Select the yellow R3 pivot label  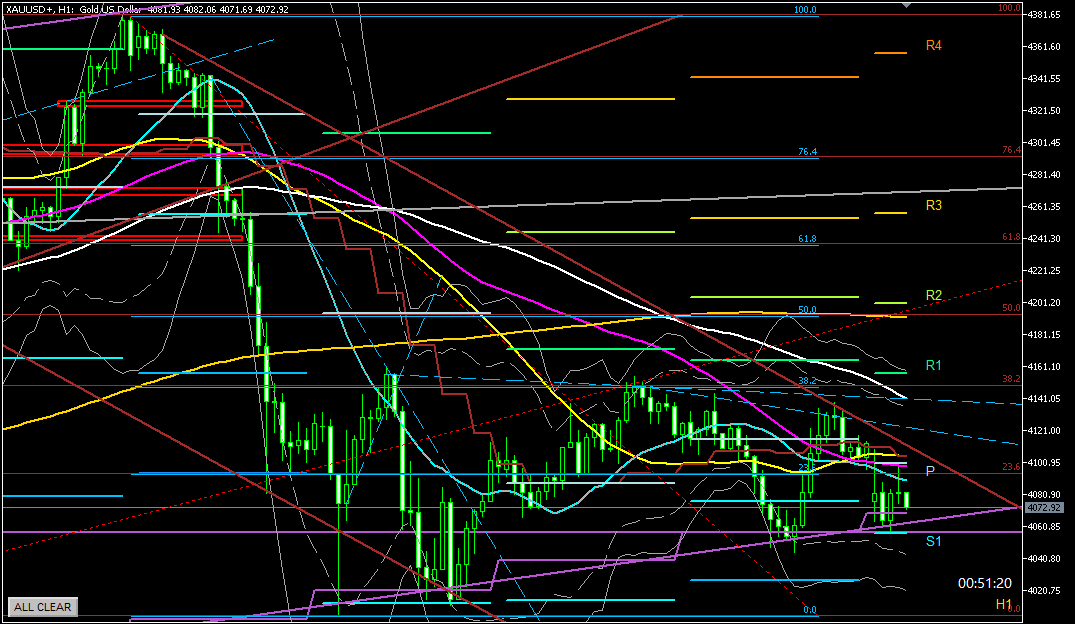[933, 205]
